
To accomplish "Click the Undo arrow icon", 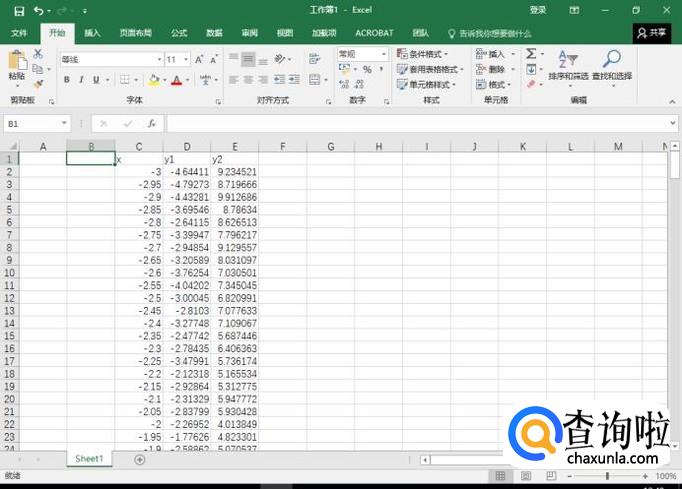I will 39,11.
